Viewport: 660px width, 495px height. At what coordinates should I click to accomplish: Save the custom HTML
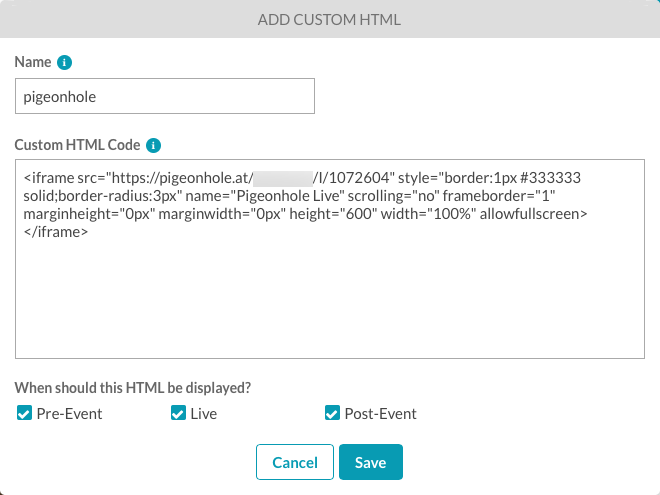point(371,462)
